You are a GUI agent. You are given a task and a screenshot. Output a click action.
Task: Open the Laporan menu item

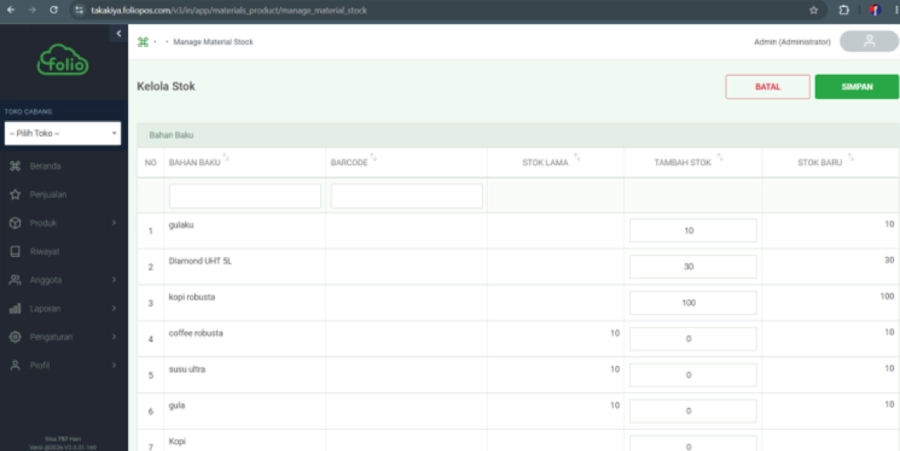(45, 309)
